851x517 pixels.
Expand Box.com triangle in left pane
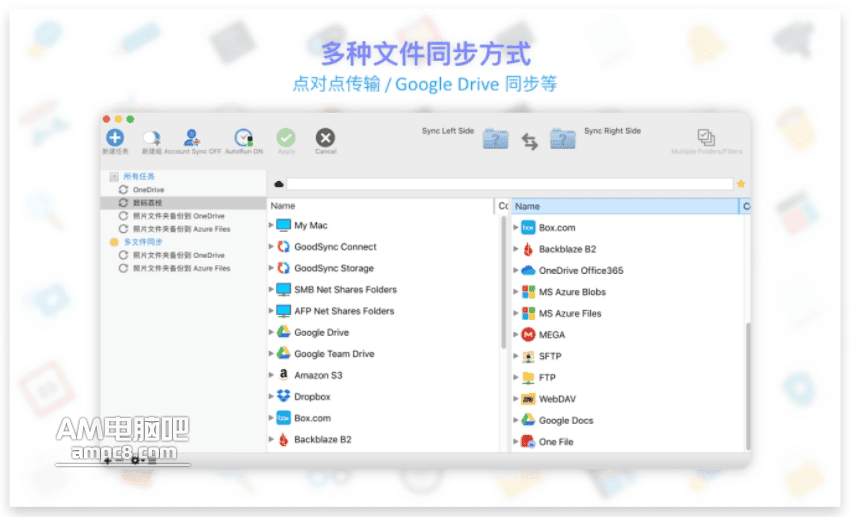271,418
